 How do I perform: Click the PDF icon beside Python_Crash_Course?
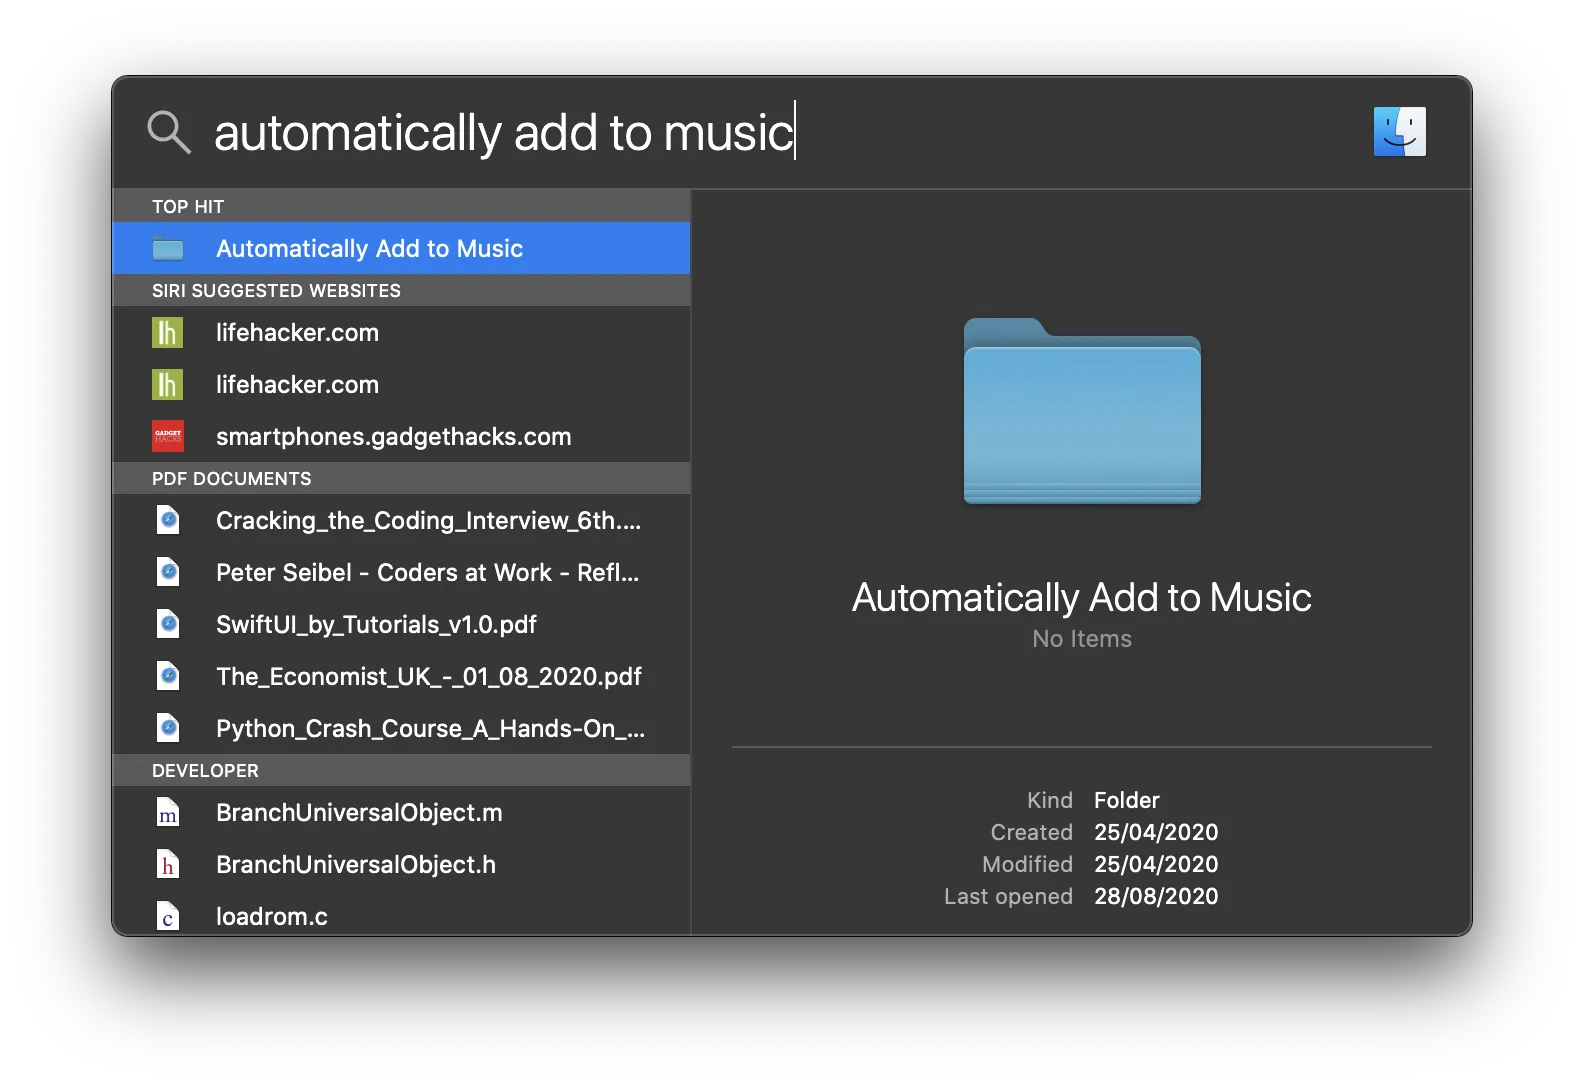(168, 728)
